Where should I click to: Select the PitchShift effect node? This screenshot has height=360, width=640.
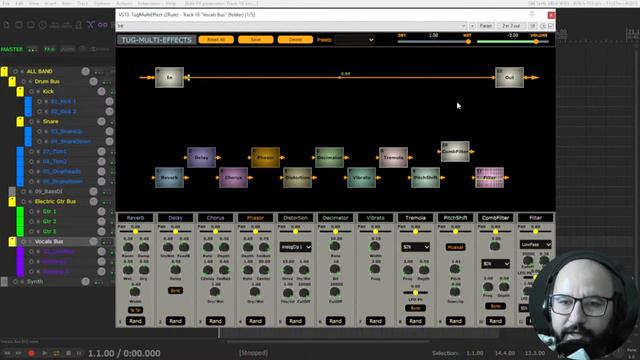coord(425,178)
